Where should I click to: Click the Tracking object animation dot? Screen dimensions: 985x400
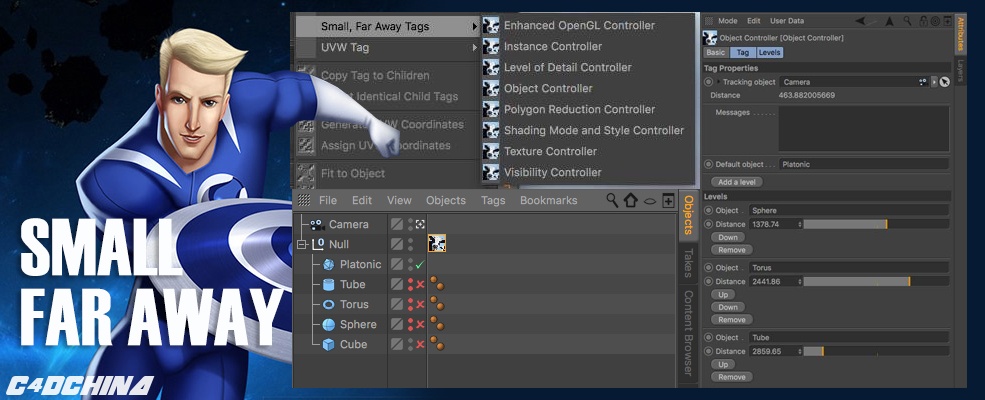709,82
